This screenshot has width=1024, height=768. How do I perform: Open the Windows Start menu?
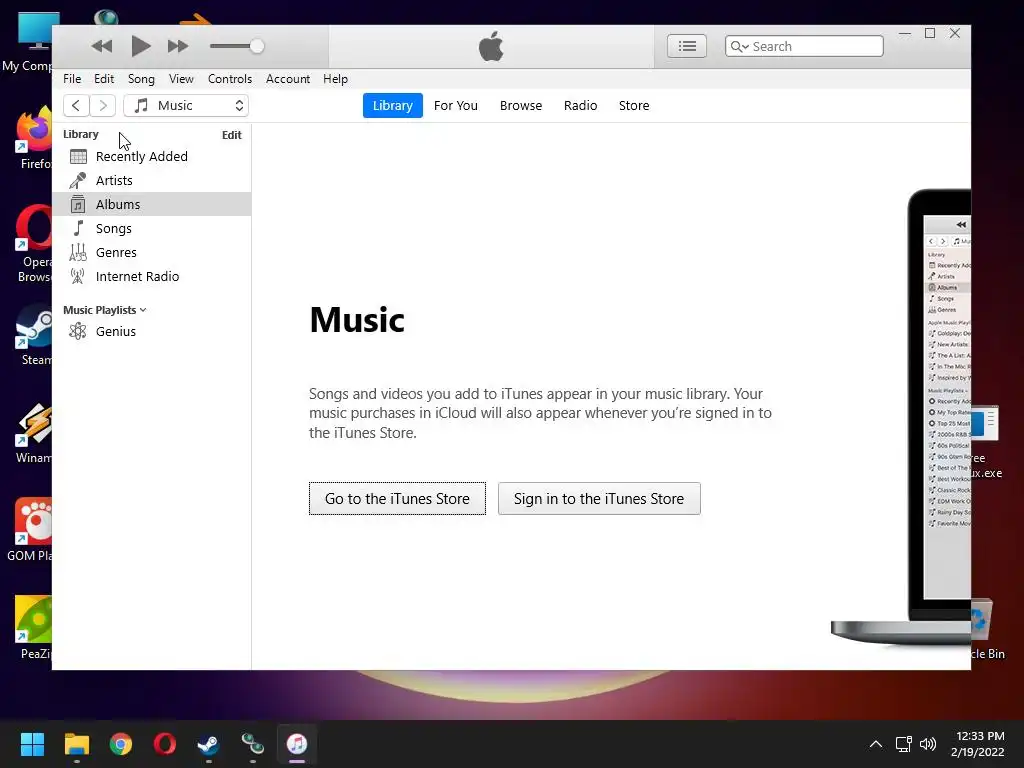pyautogui.click(x=32, y=744)
